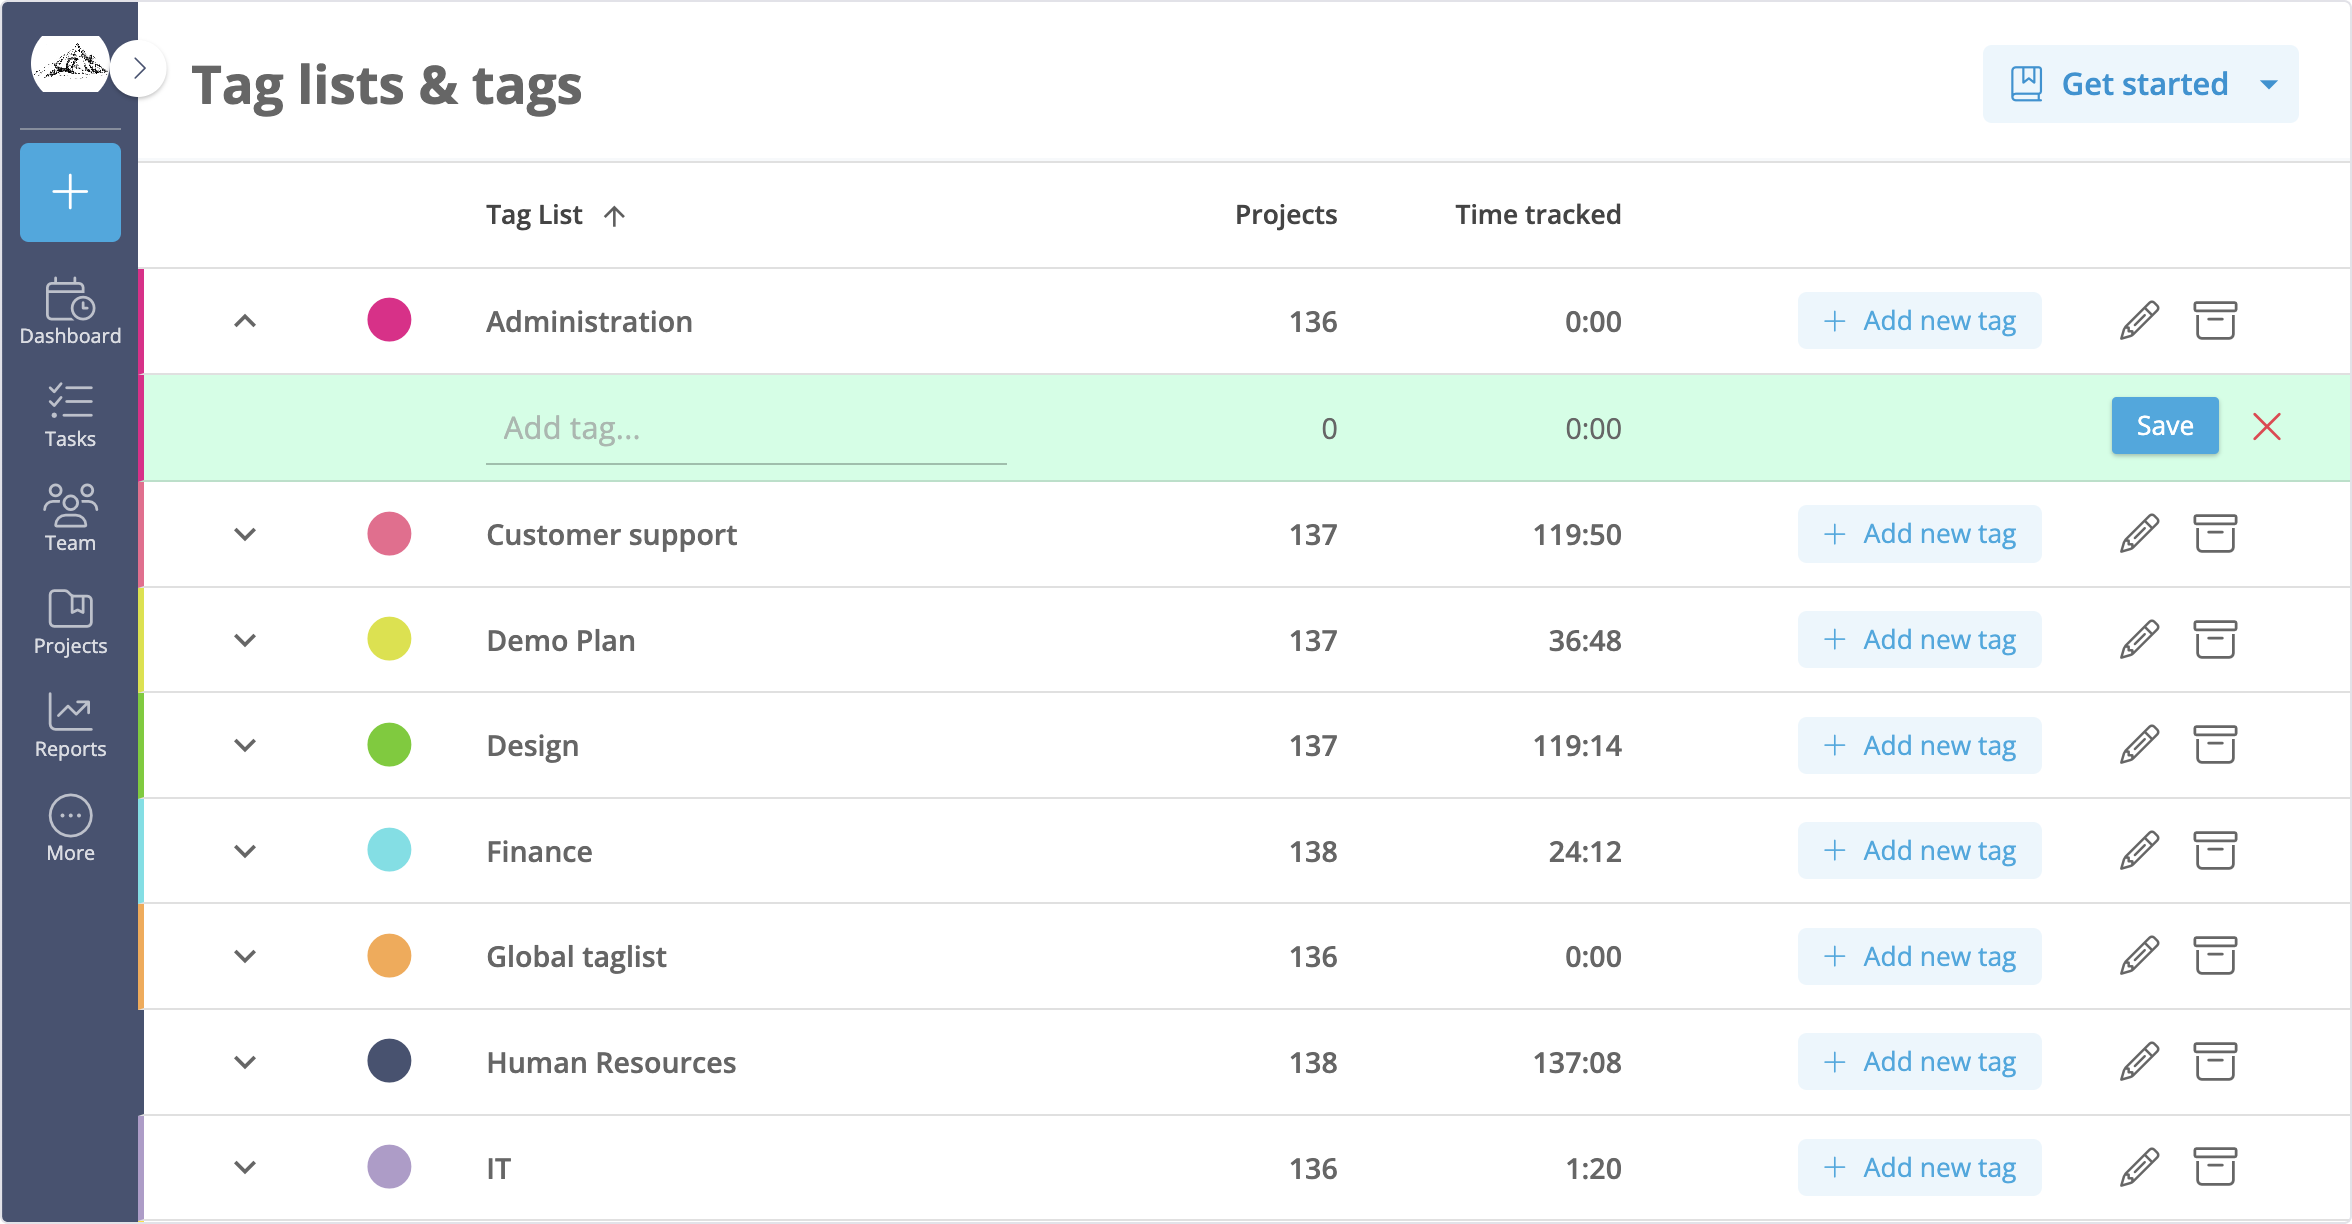The width and height of the screenshot is (2352, 1224).
Task: Toggle Tag List sort order
Action: coord(615,215)
